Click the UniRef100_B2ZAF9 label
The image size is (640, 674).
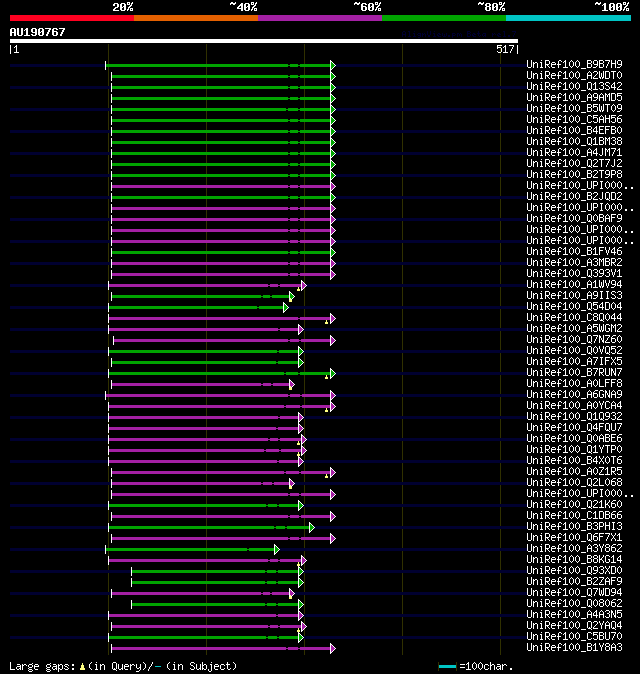(574, 582)
